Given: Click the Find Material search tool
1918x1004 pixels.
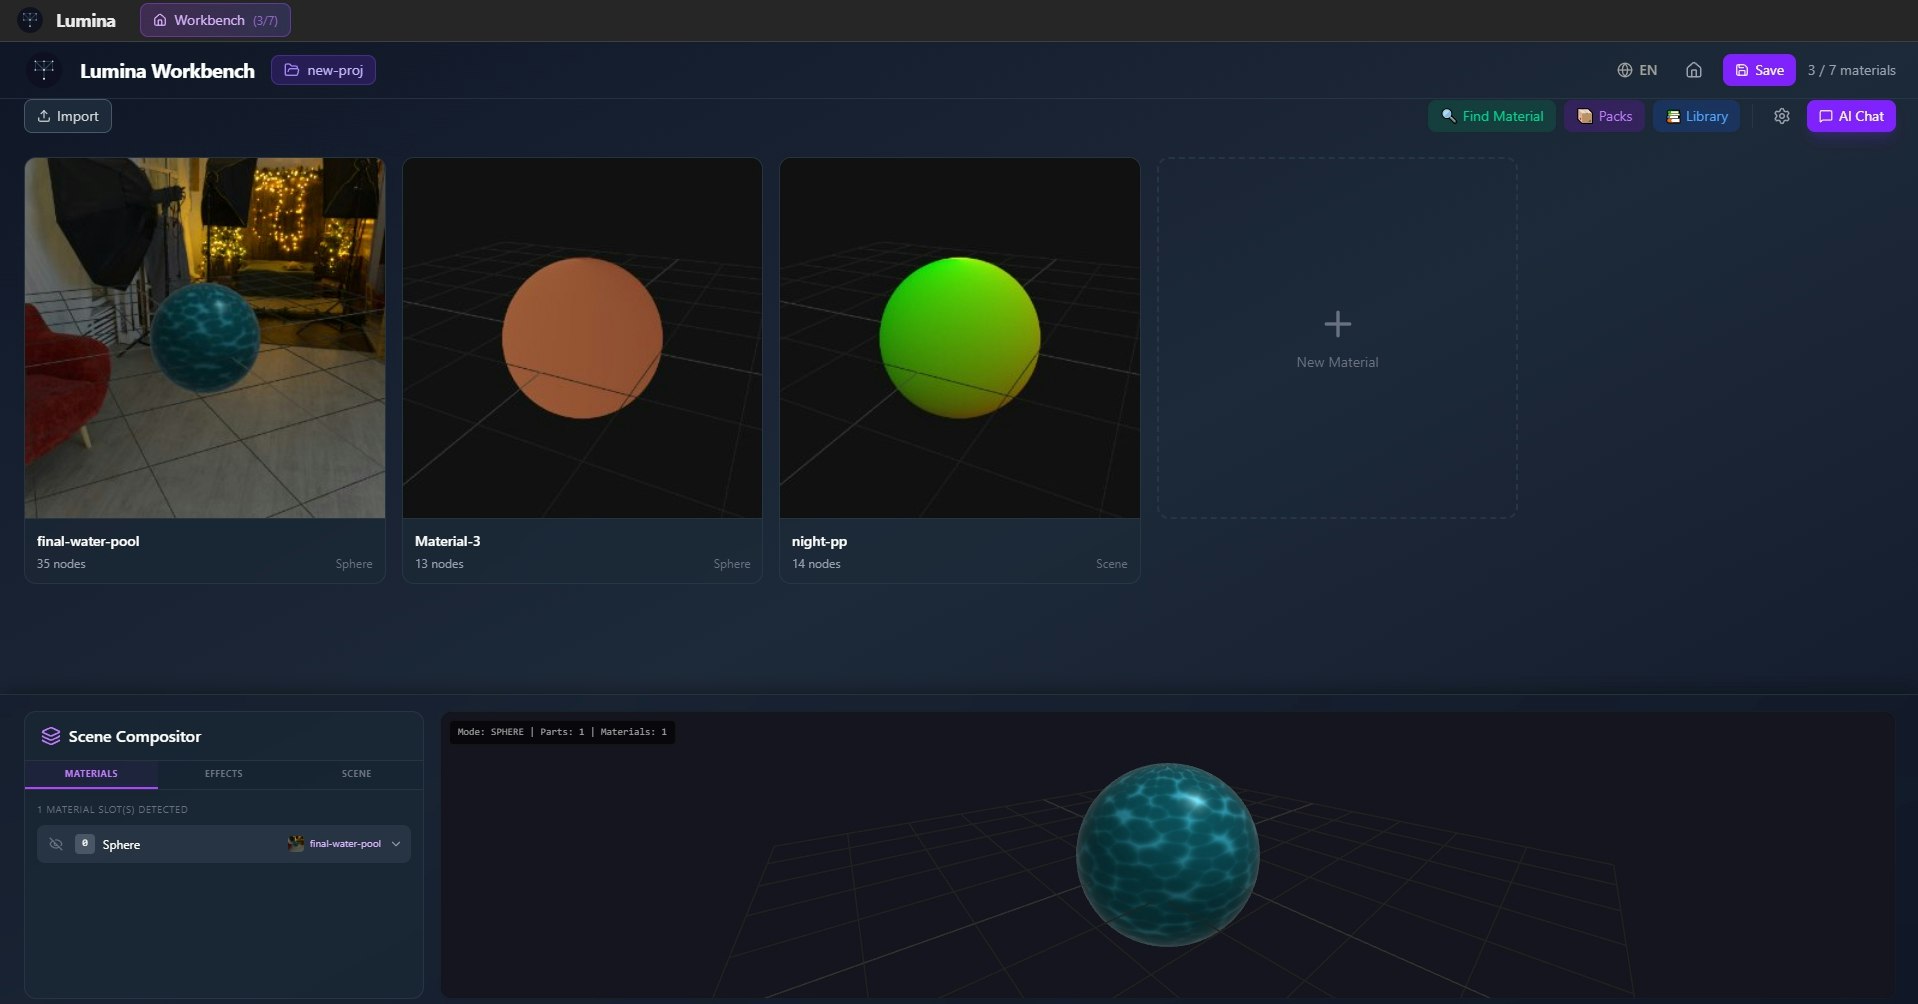Looking at the screenshot, I should tap(1490, 115).
